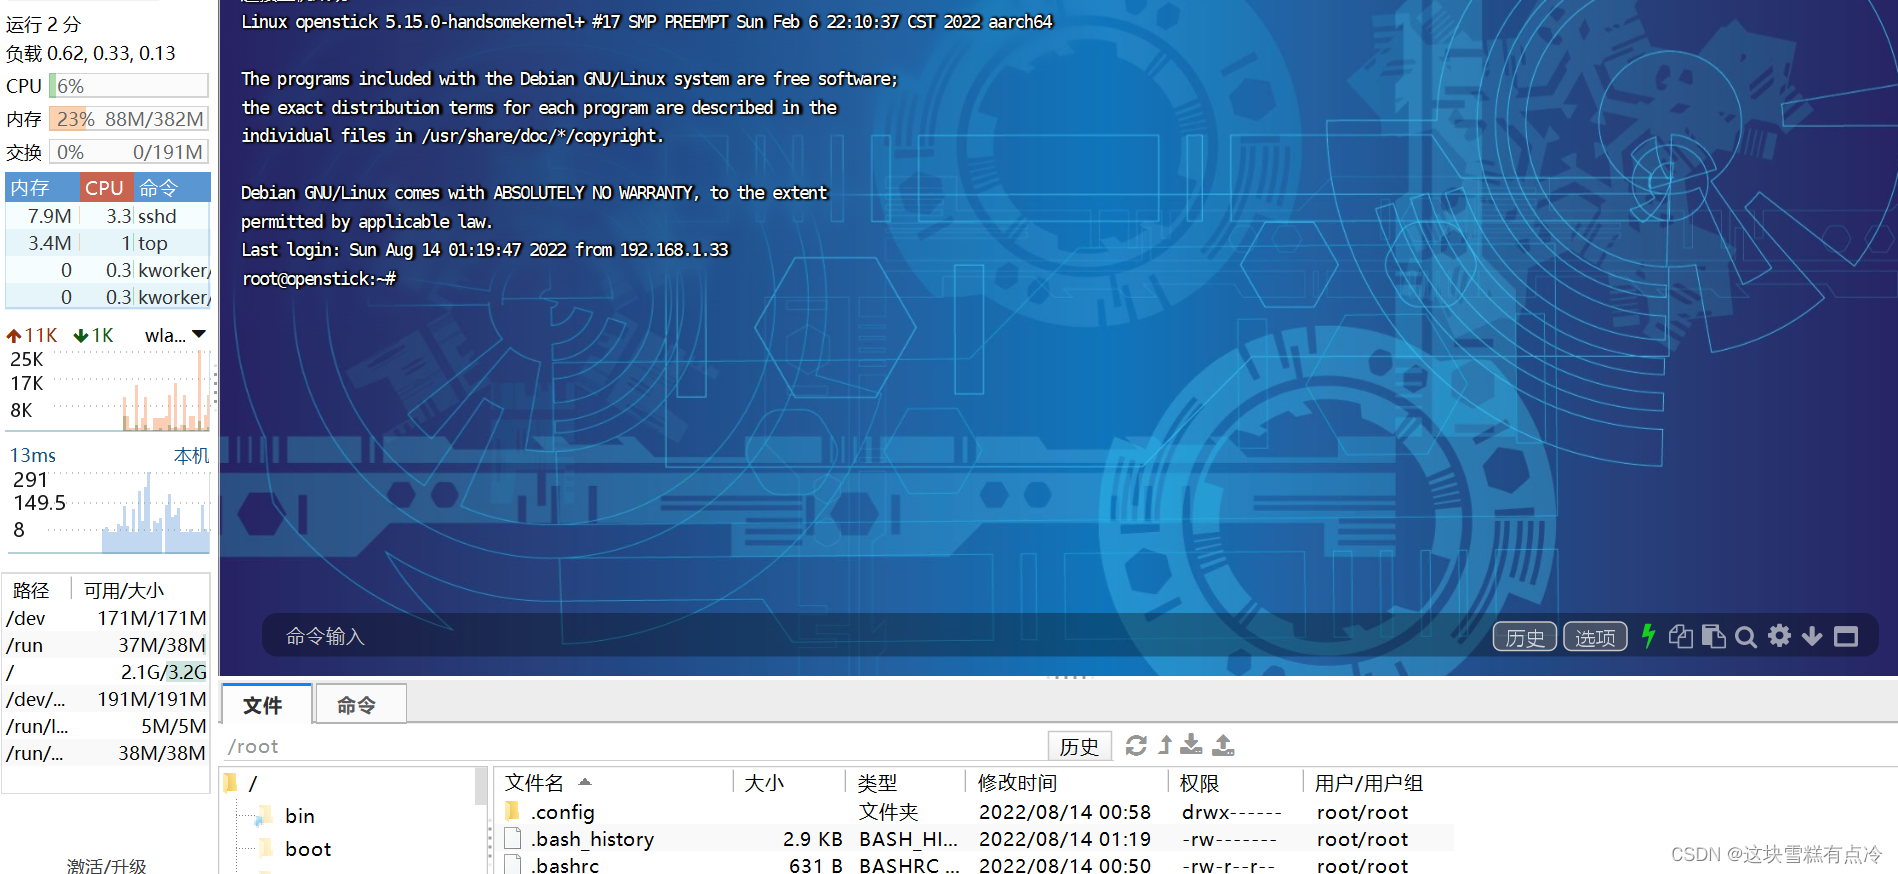Sort processes by 命令 column
The width and height of the screenshot is (1898, 874).
coord(171,187)
